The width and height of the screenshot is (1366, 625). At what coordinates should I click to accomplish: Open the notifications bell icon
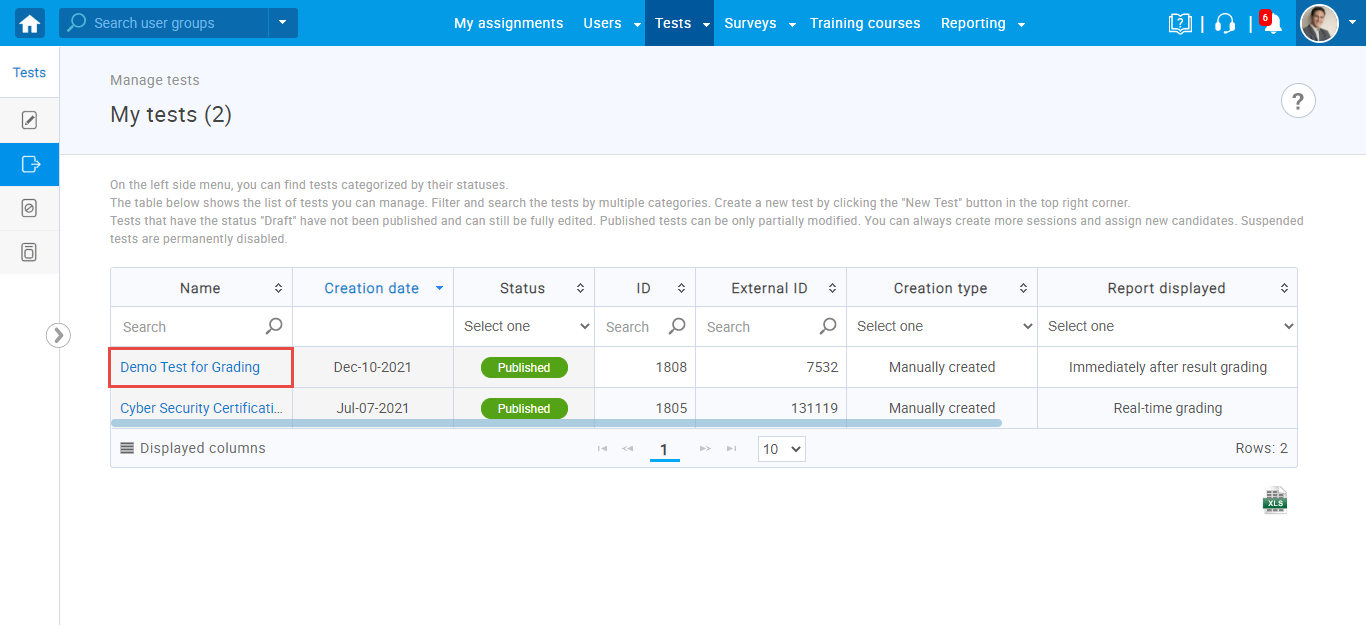(x=1272, y=24)
